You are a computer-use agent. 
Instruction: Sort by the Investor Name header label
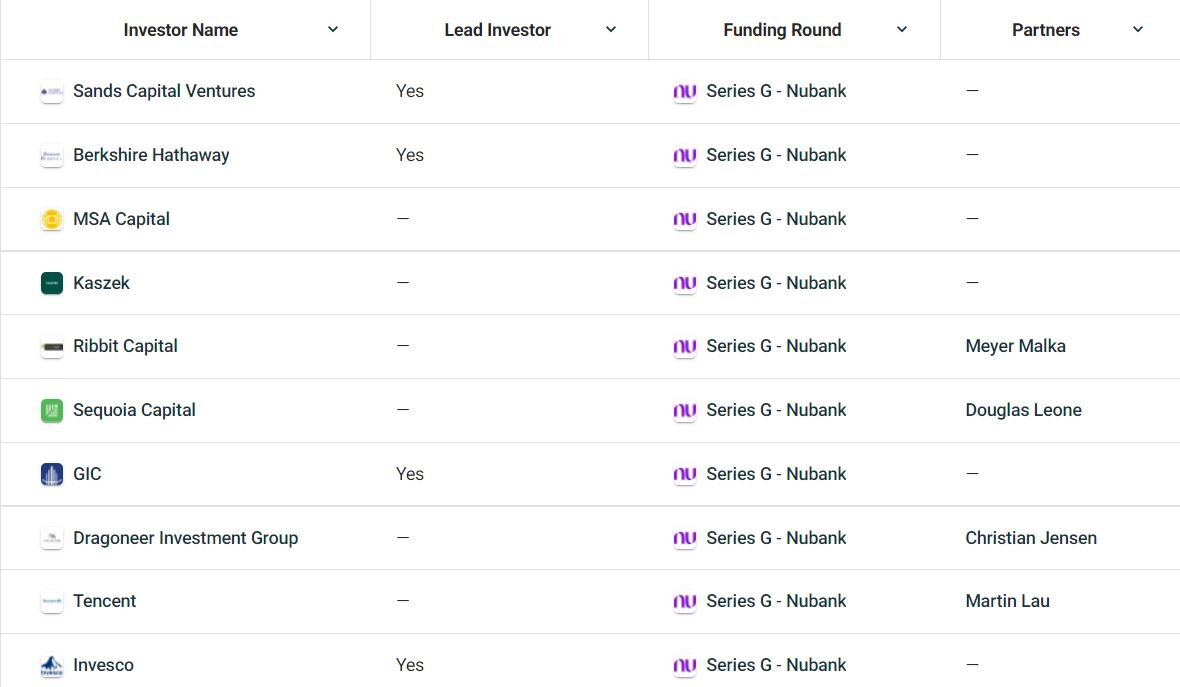pyautogui.click(x=181, y=30)
